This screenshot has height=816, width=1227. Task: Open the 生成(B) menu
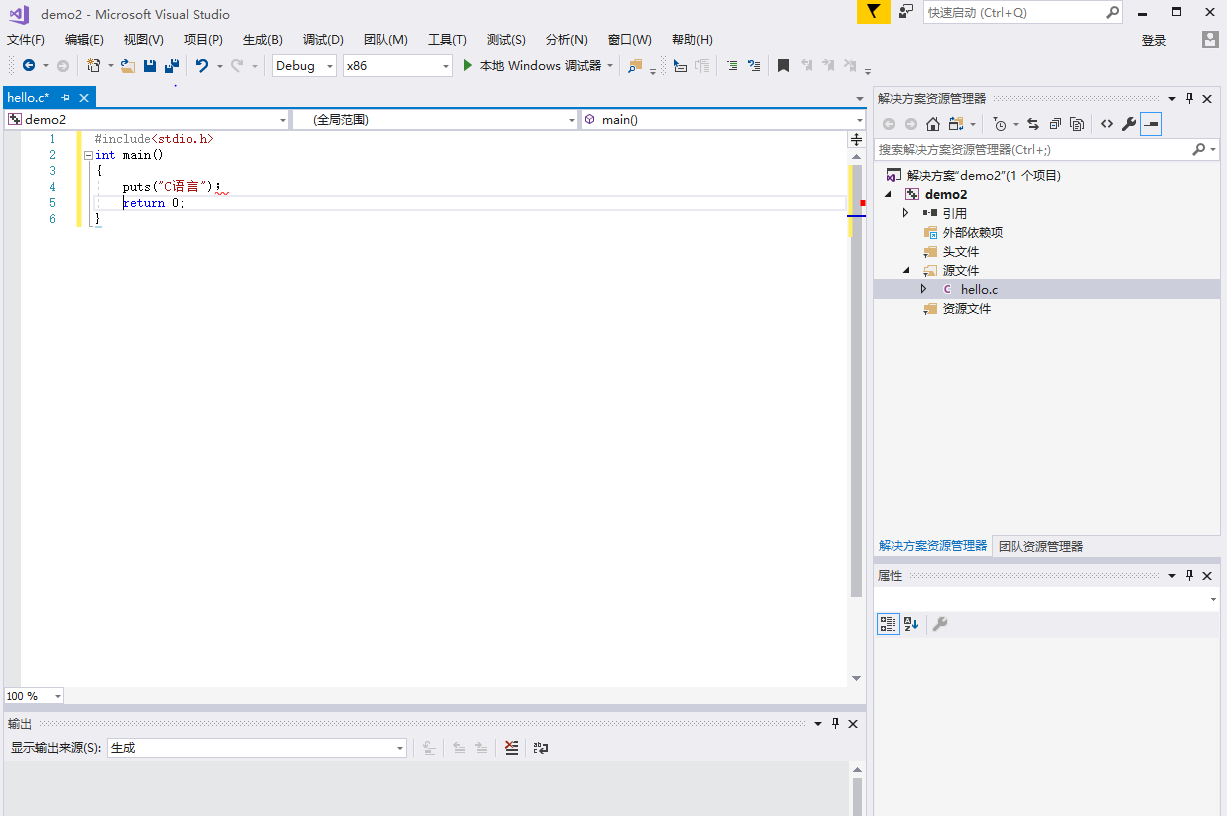point(262,40)
